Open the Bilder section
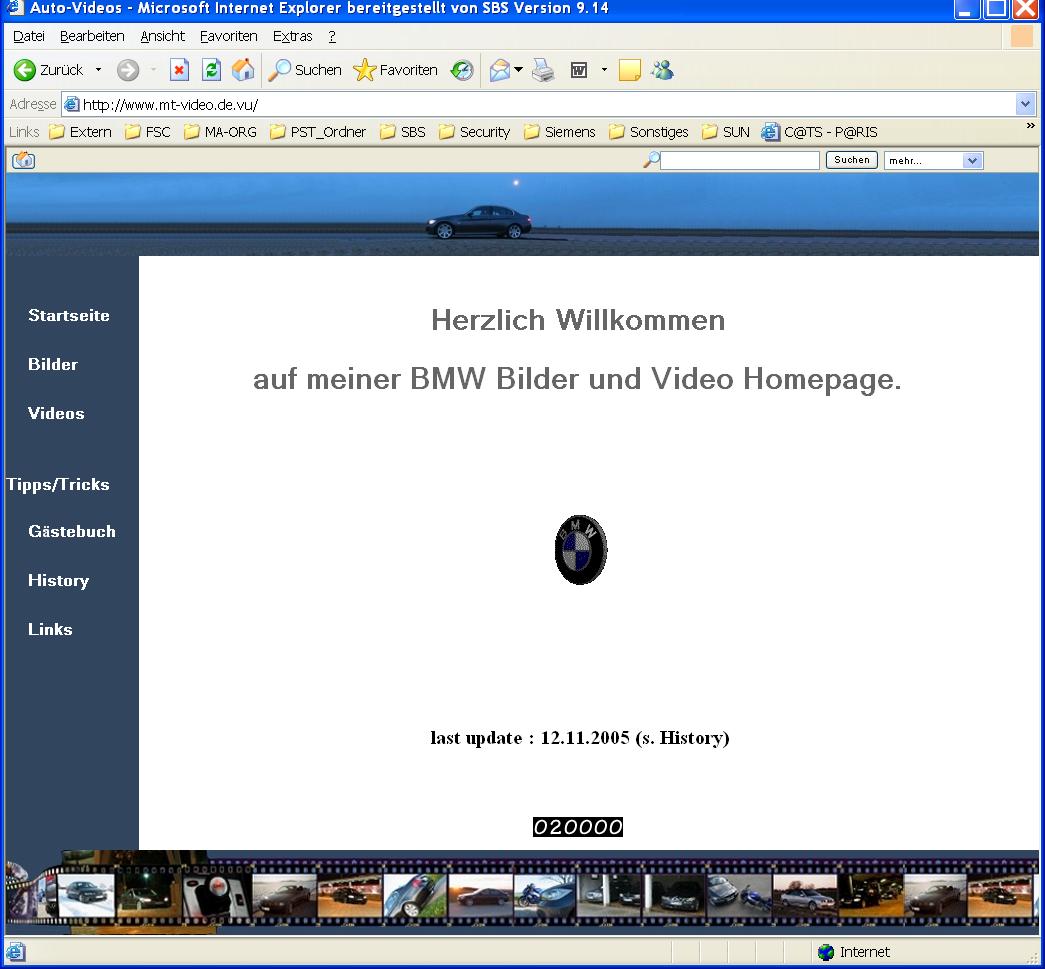 coord(53,364)
